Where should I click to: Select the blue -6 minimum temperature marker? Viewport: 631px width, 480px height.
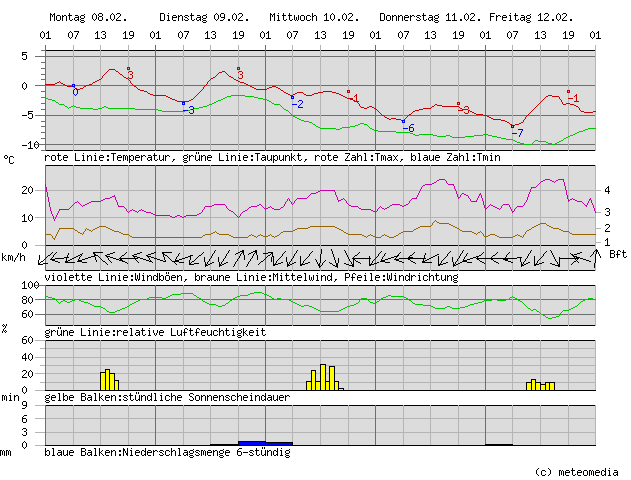407,127
